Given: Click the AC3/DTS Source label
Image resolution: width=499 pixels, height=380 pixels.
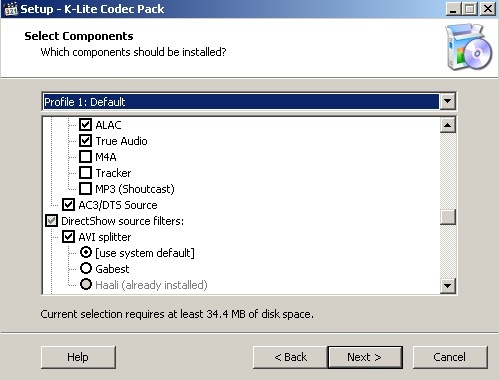Looking at the screenshot, I should pos(118,205).
